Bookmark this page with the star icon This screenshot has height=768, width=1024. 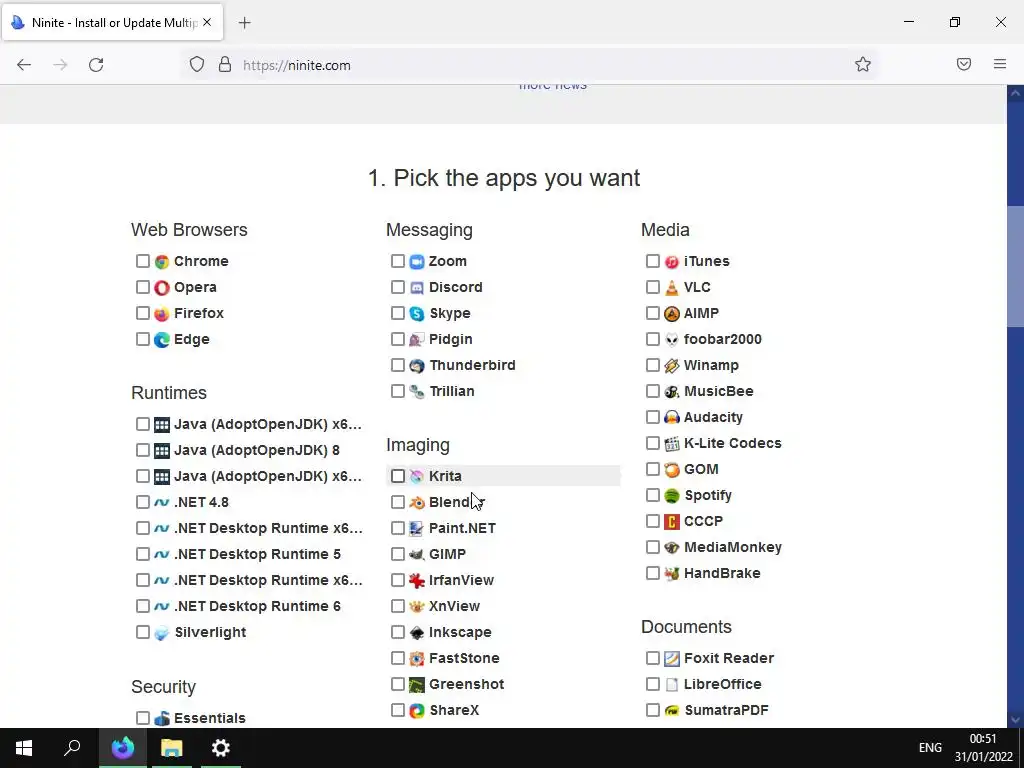click(863, 64)
